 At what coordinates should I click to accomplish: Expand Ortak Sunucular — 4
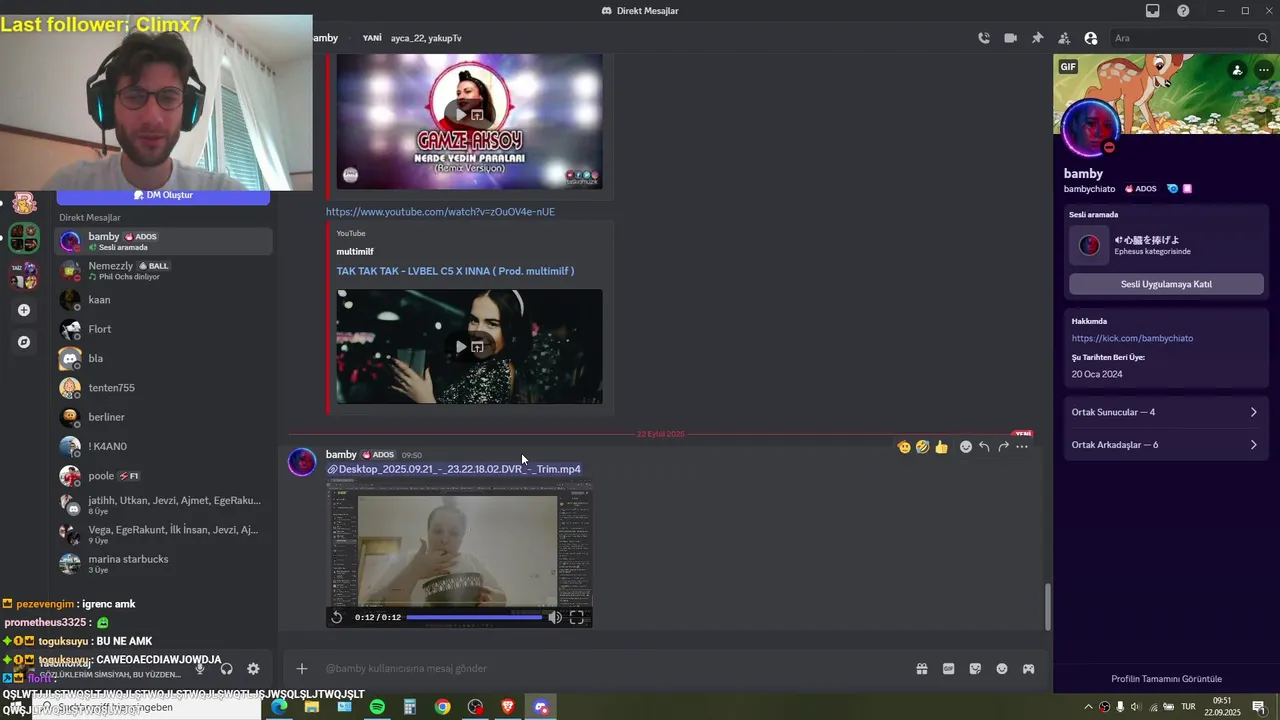[1166, 412]
